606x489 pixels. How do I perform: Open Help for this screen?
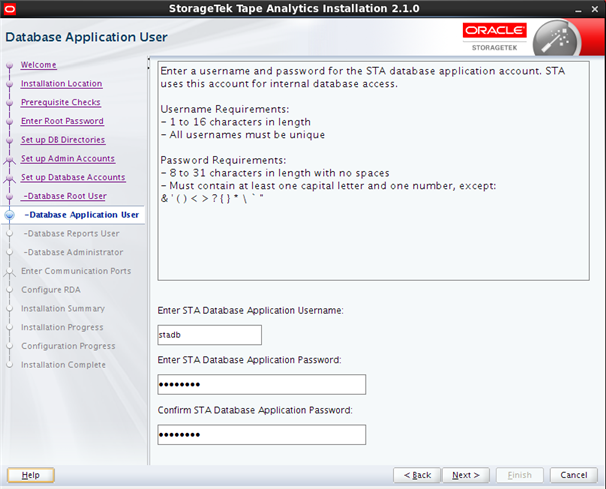click(x=31, y=475)
